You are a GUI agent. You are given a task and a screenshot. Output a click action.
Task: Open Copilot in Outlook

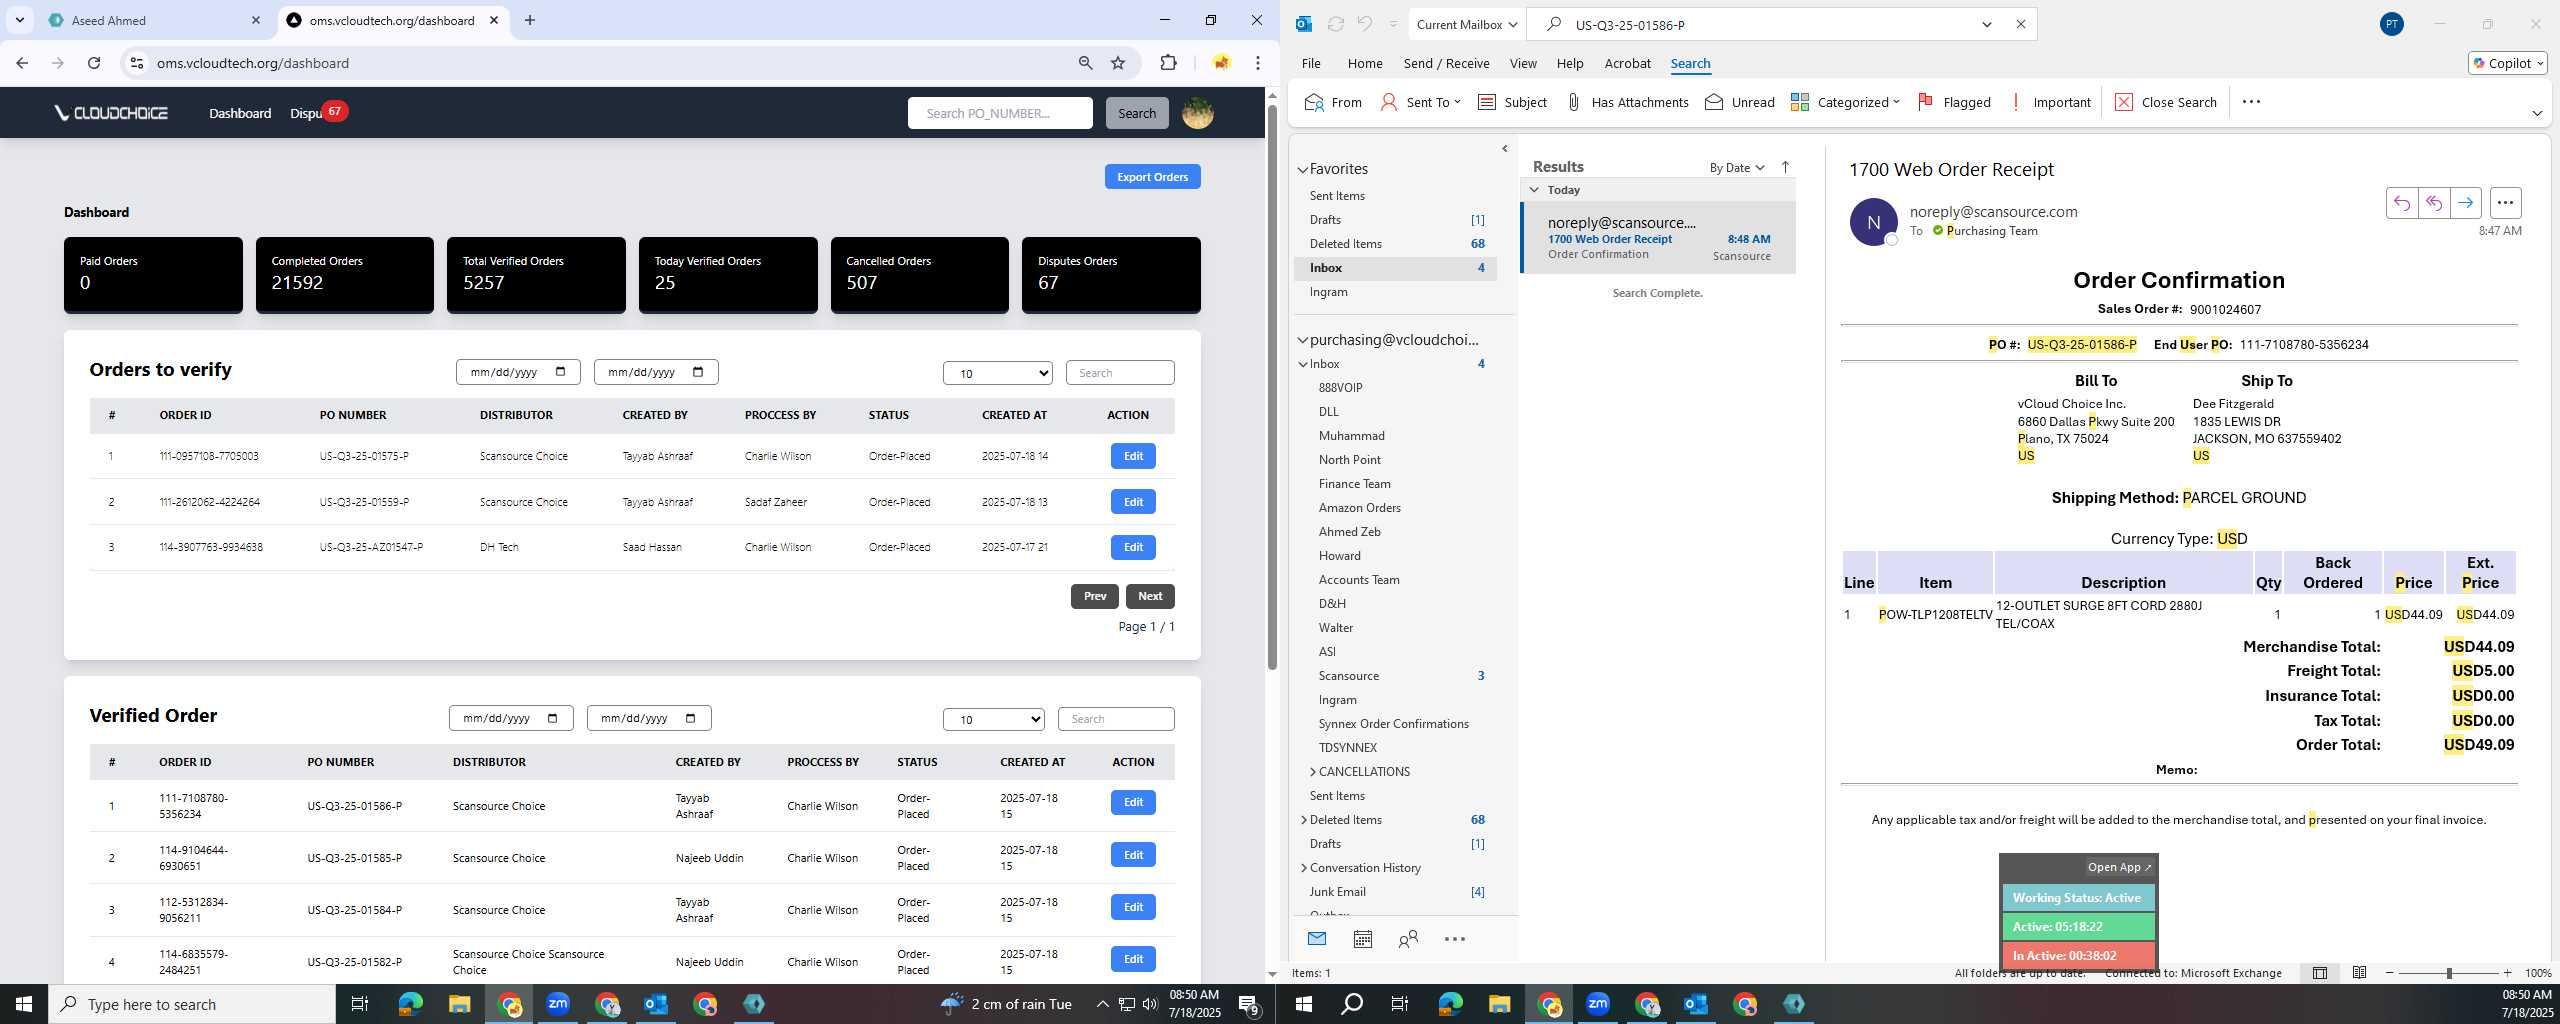click(2507, 63)
